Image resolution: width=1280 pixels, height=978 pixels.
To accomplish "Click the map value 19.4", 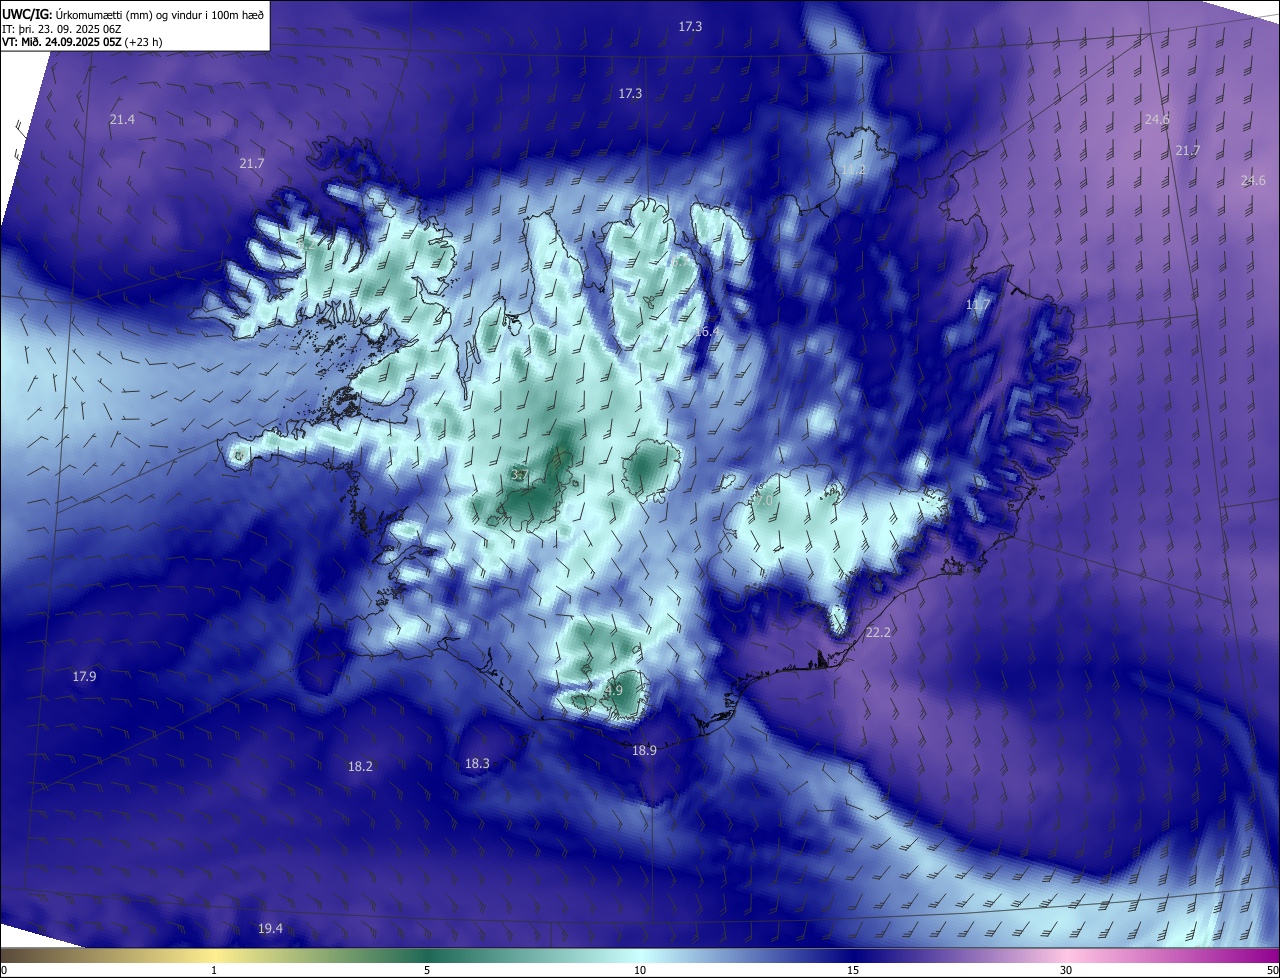I will (x=270, y=929).
